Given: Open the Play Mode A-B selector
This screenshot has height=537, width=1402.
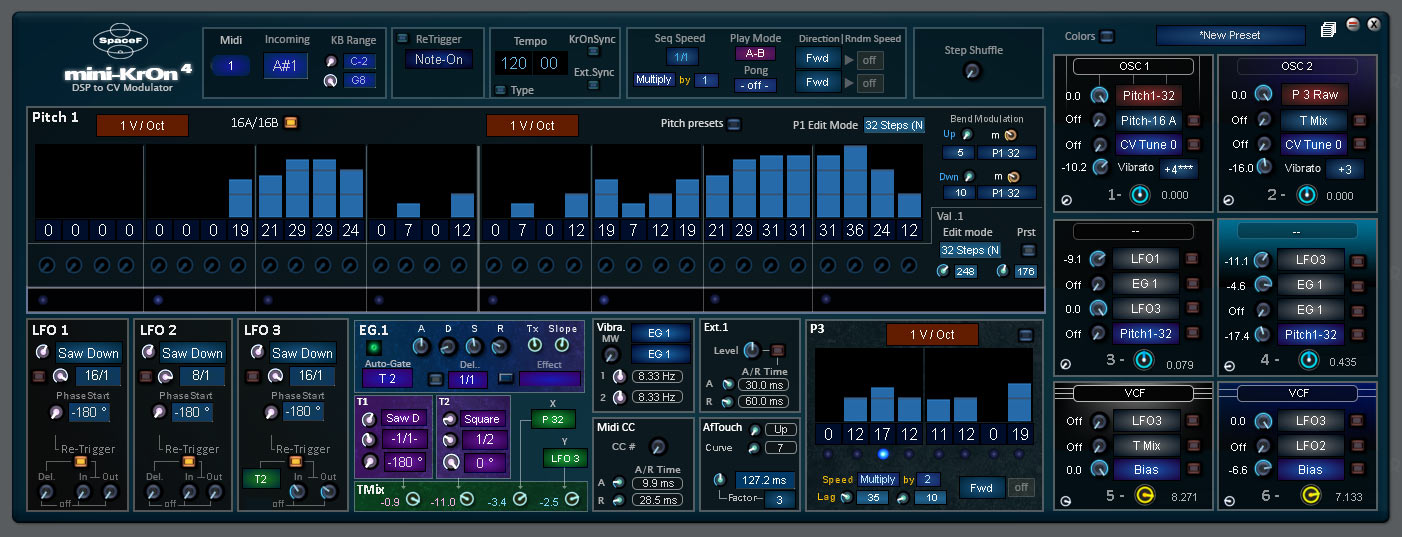Looking at the screenshot, I should [755, 53].
